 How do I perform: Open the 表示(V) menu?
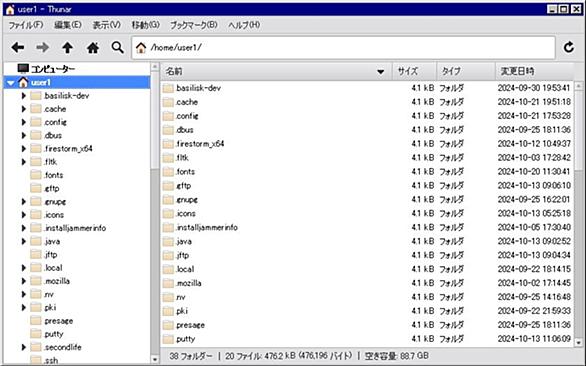tap(107, 25)
